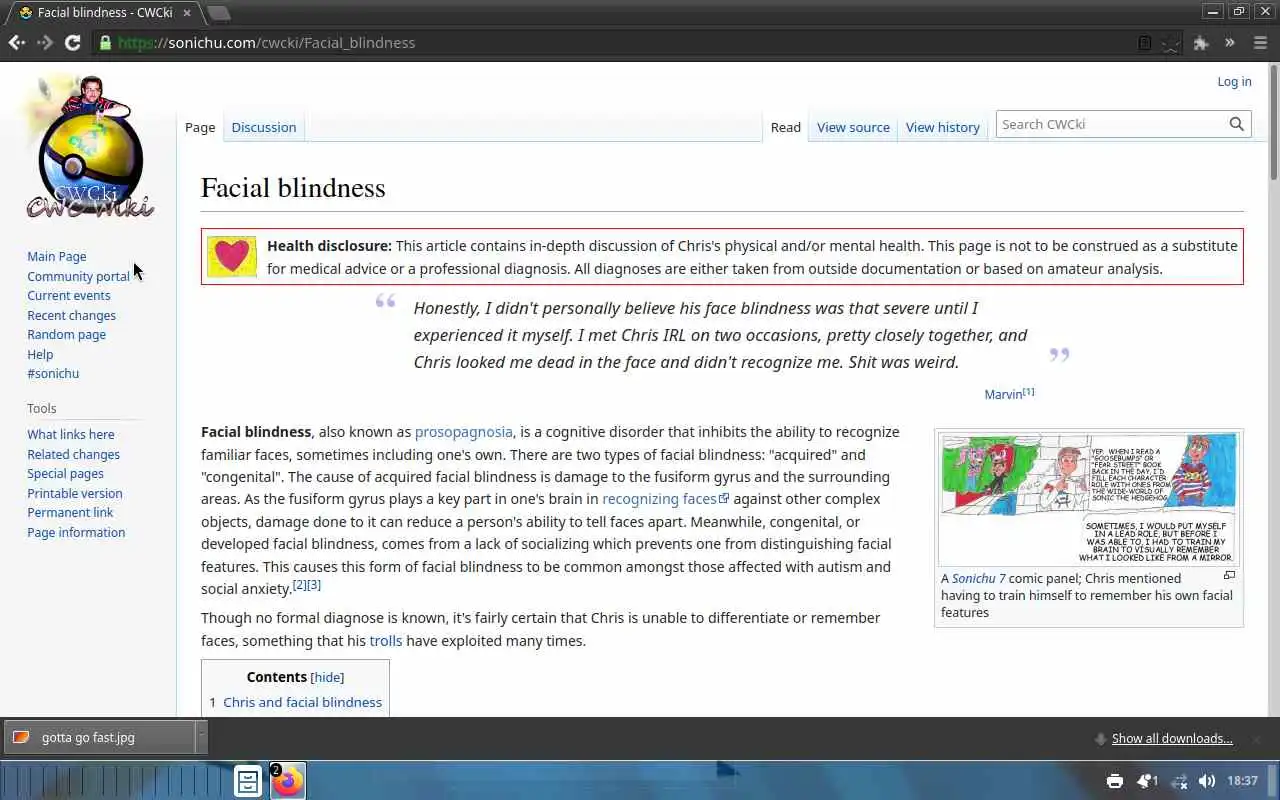Viewport: 1280px width, 800px height.
Task: Click the Log in link
Action: [x=1234, y=82]
